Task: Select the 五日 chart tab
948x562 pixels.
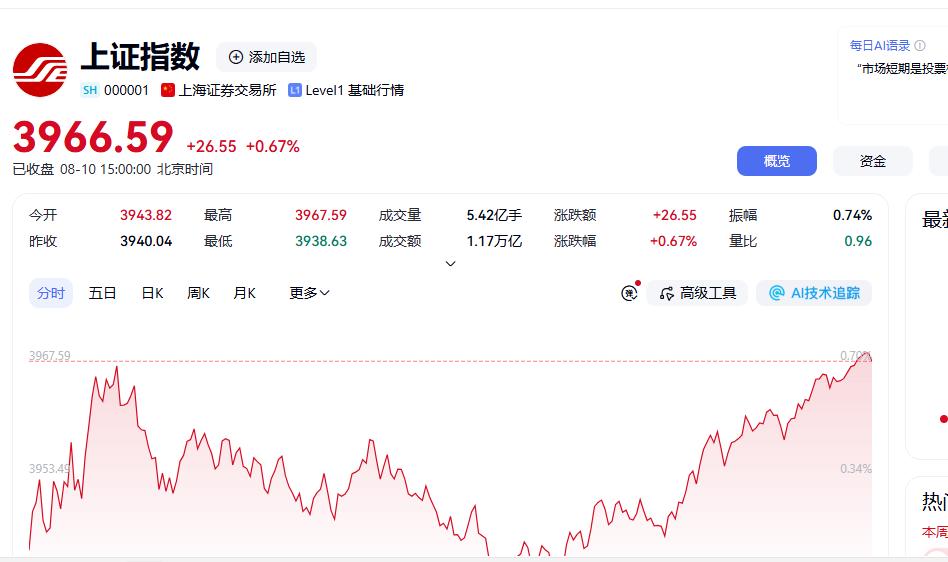Action: [102, 293]
